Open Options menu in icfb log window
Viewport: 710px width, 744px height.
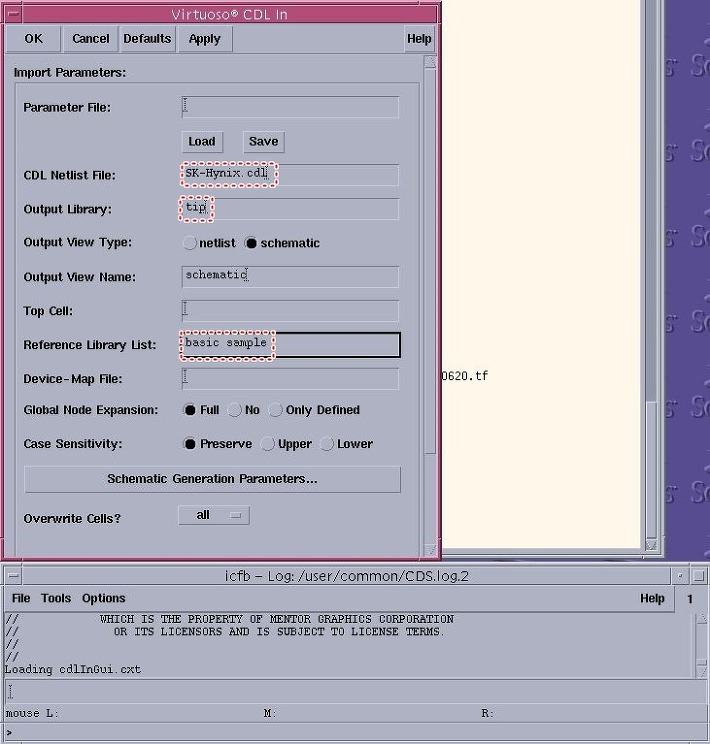[103, 598]
